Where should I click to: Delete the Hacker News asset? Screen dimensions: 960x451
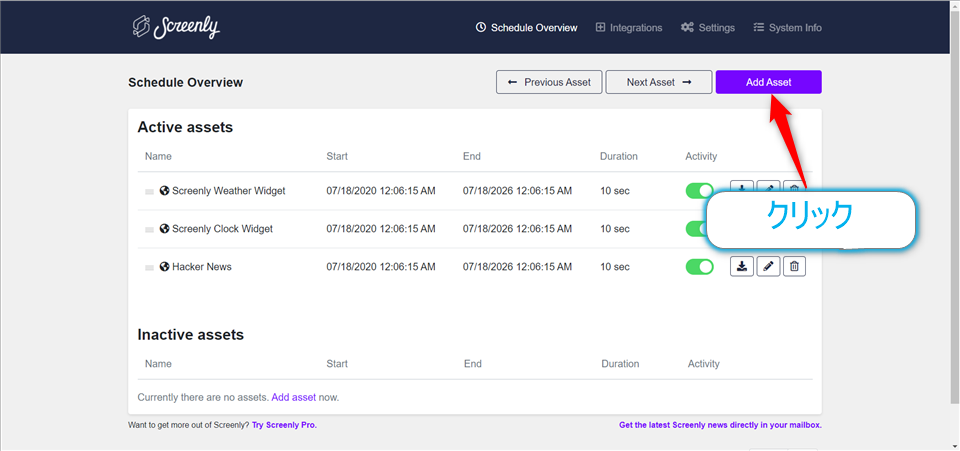pos(795,267)
